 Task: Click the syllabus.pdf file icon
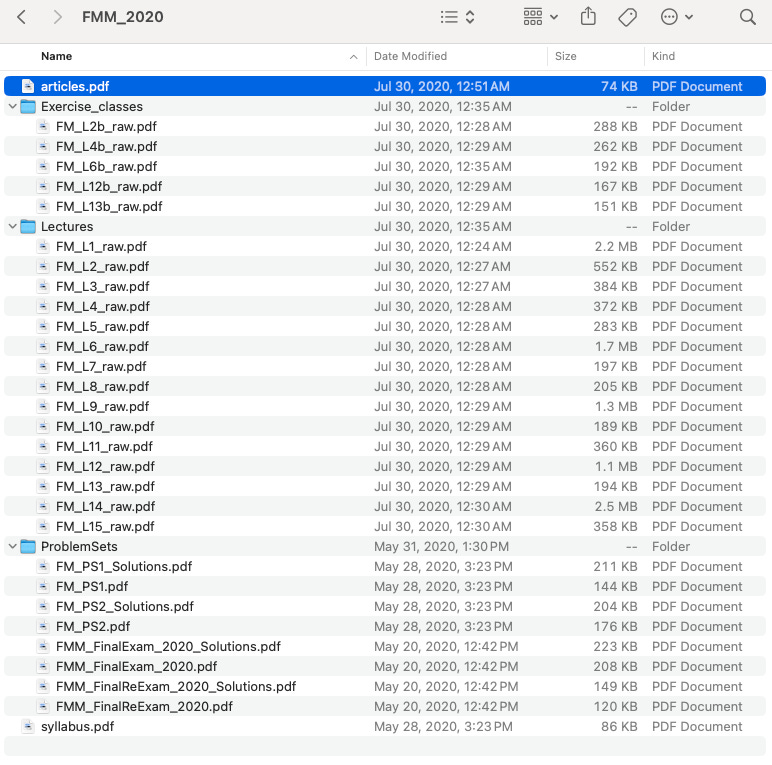tap(28, 727)
